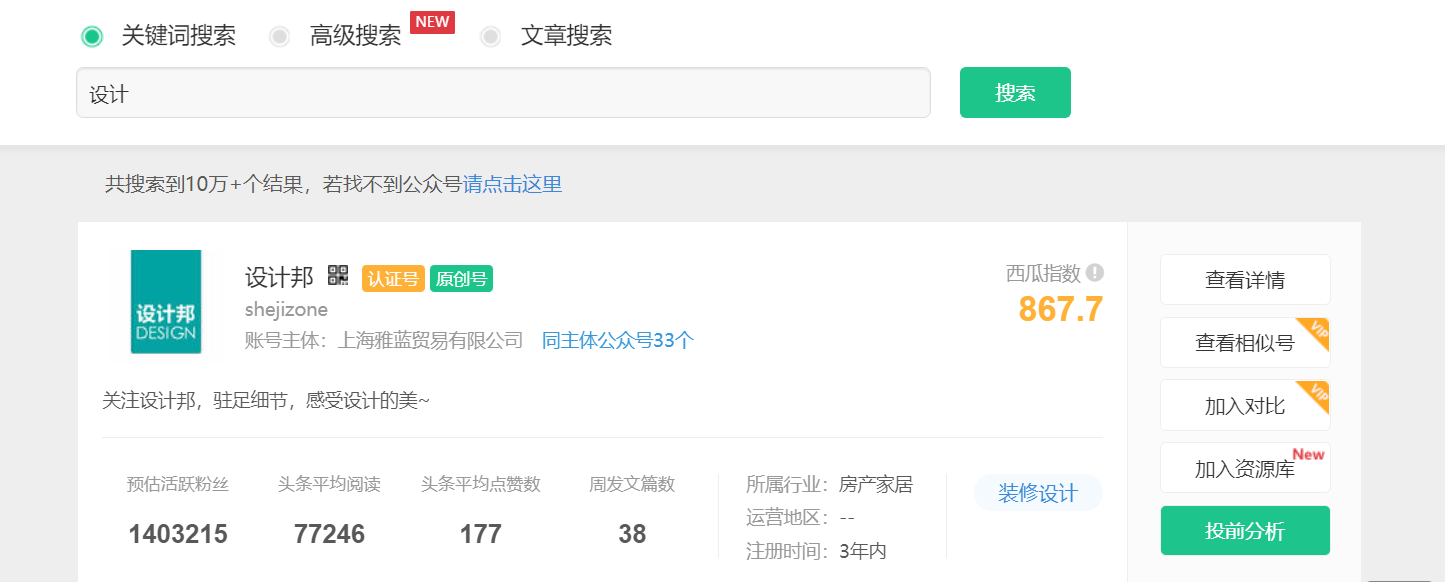Image resolution: width=1445 pixels, height=582 pixels.
Task: Open the 请点击这里 link
Action: (x=512, y=184)
